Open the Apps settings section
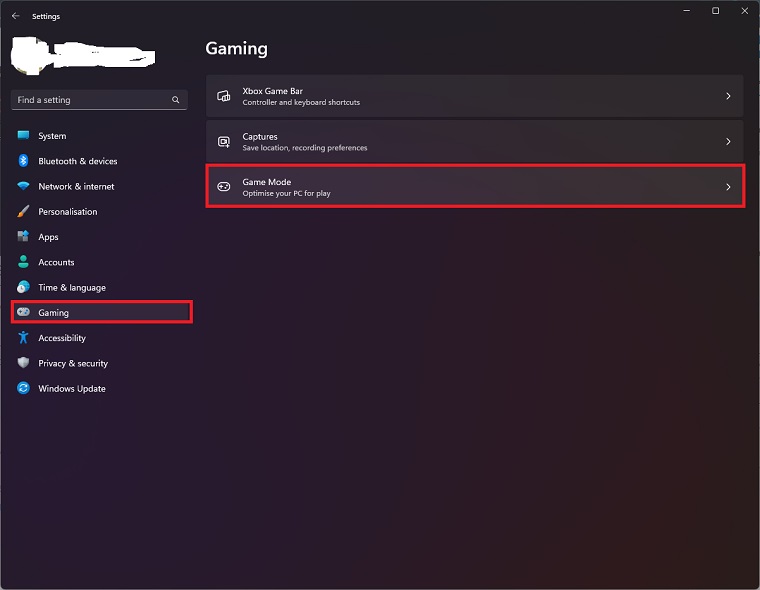Image resolution: width=760 pixels, height=590 pixels. click(48, 237)
